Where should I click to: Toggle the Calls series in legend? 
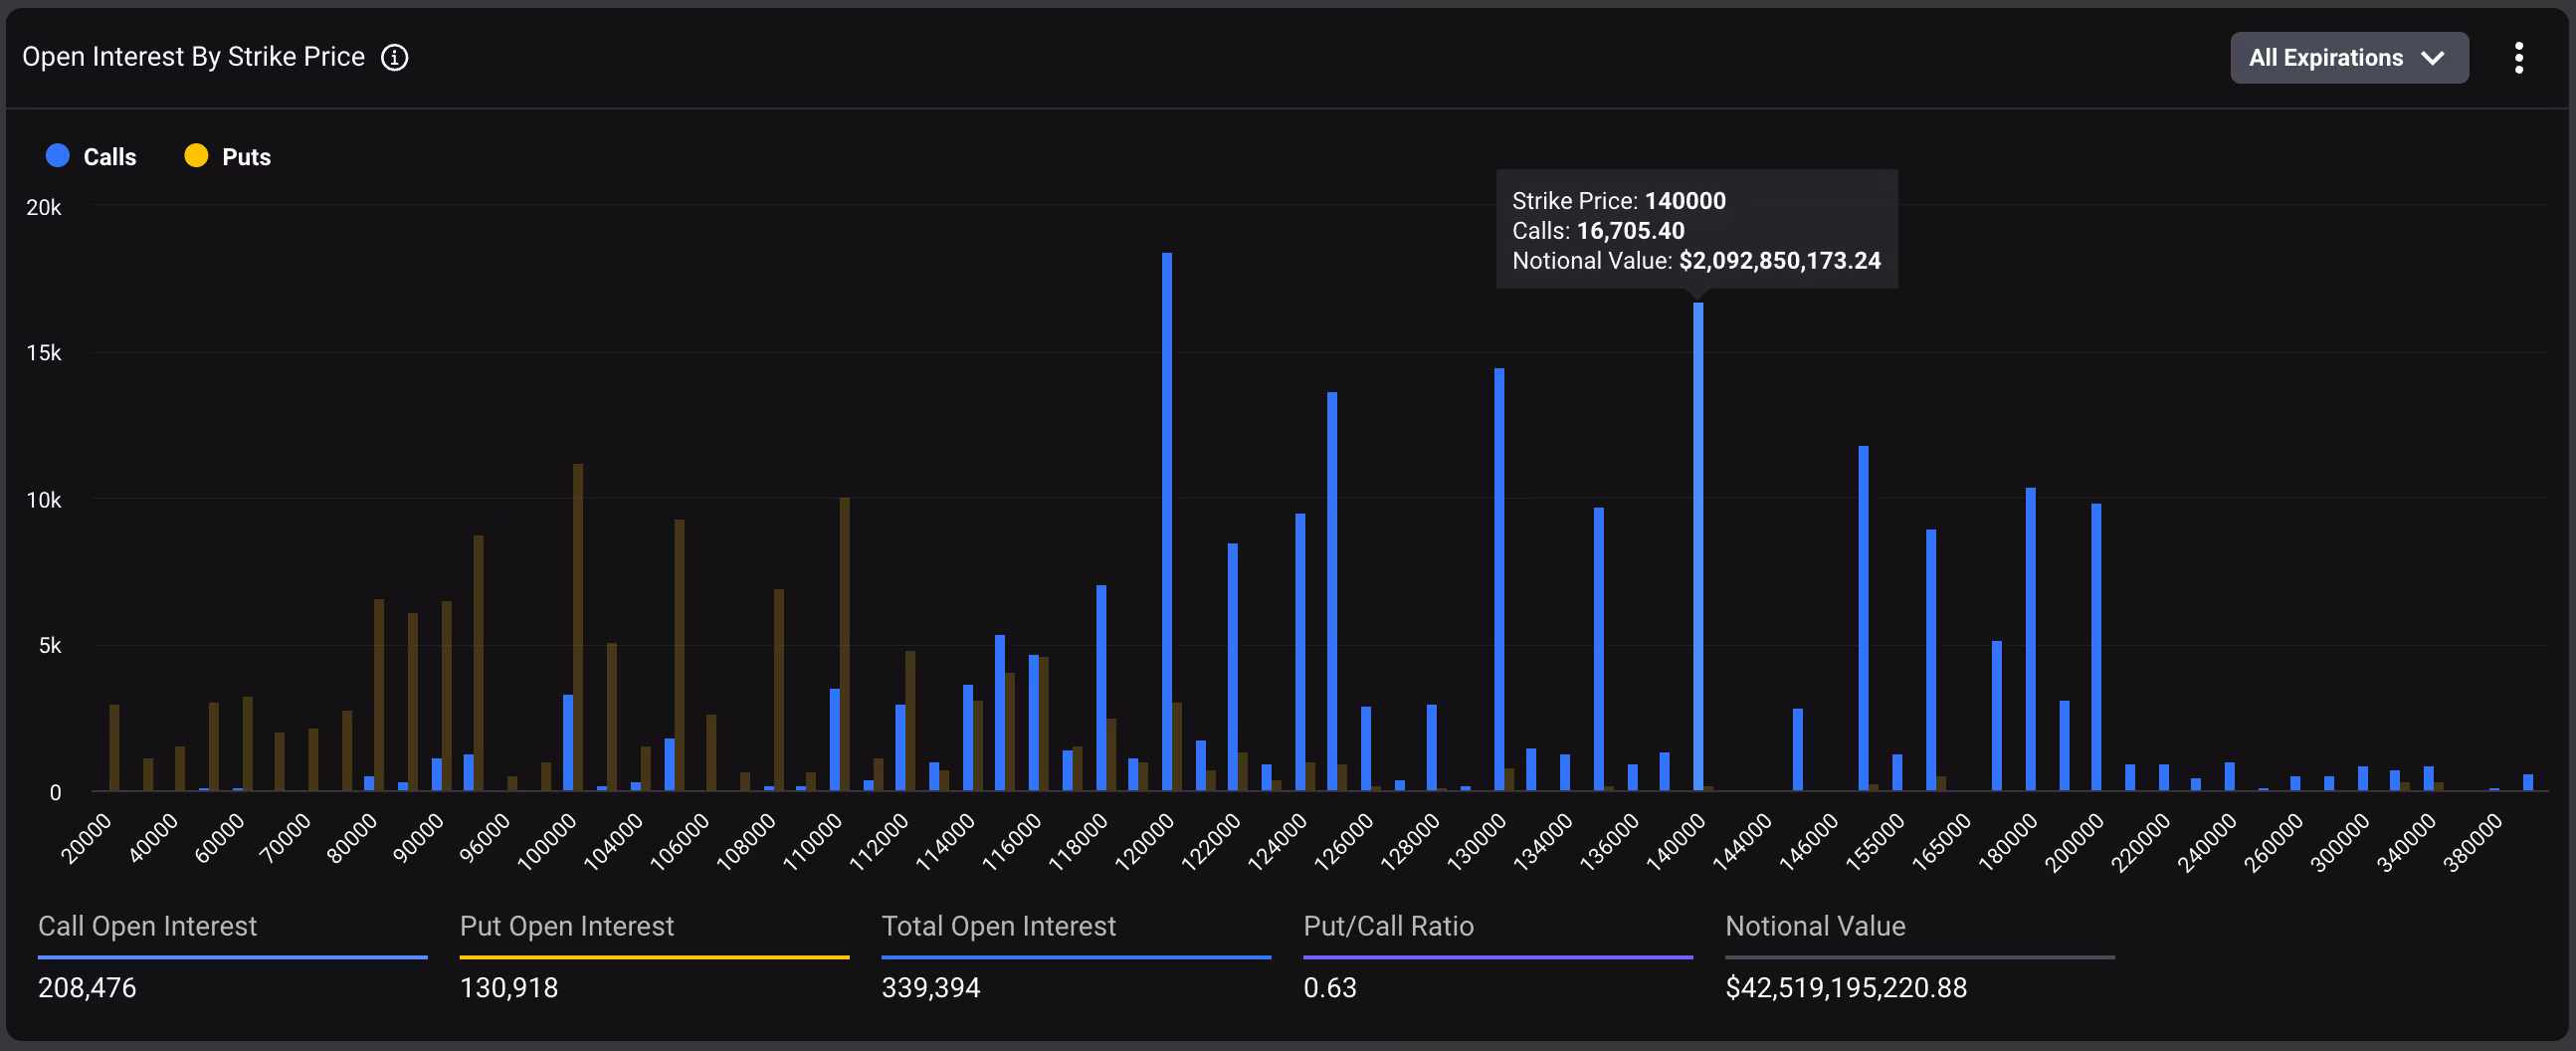click(x=109, y=157)
